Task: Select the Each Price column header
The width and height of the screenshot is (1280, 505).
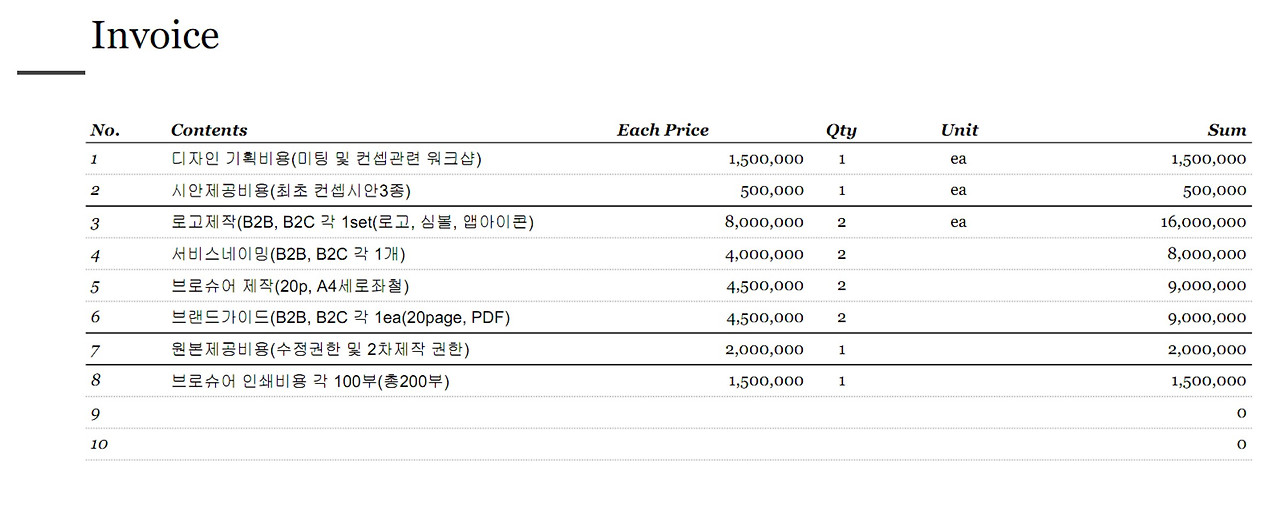Action: pos(662,130)
